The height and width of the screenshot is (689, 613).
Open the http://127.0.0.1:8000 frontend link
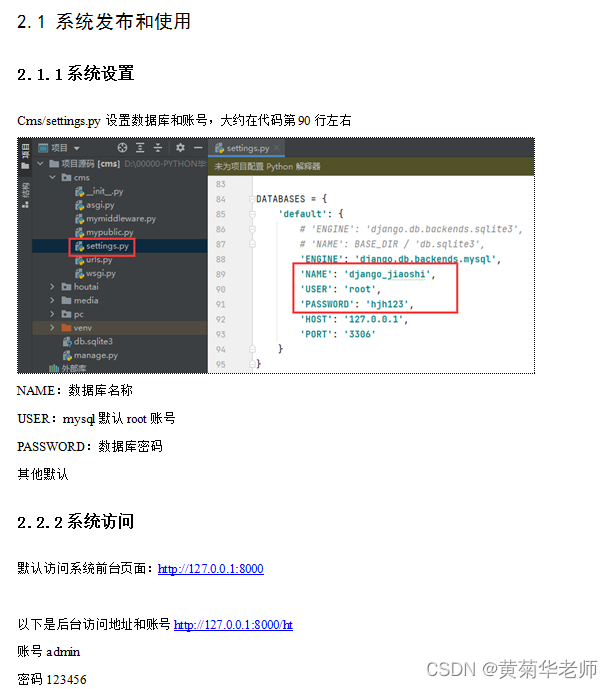pyautogui.click(x=210, y=569)
